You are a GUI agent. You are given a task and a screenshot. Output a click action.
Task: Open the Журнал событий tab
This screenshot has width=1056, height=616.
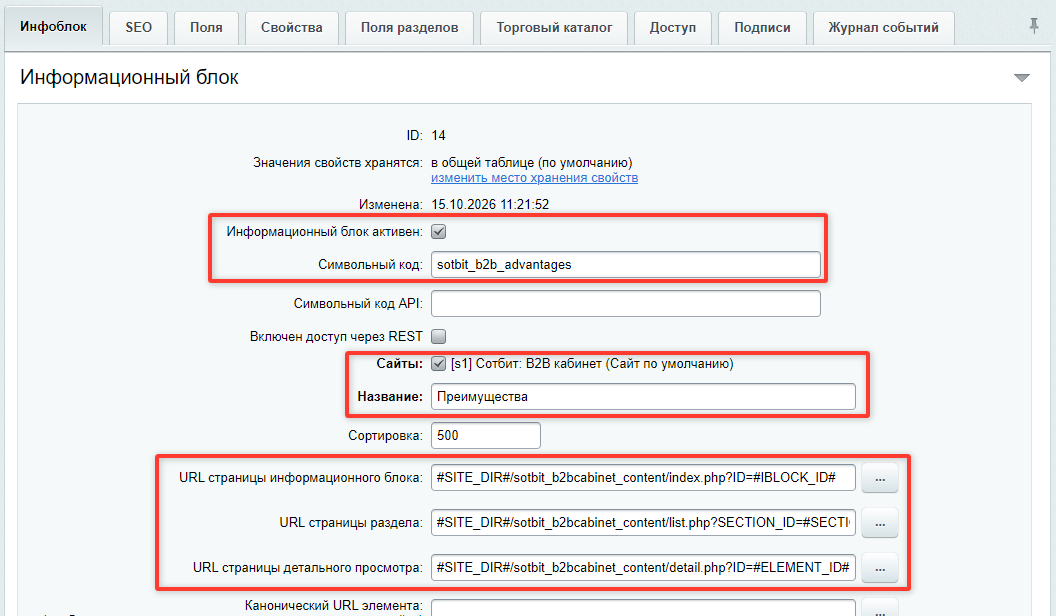pyautogui.click(x=884, y=28)
